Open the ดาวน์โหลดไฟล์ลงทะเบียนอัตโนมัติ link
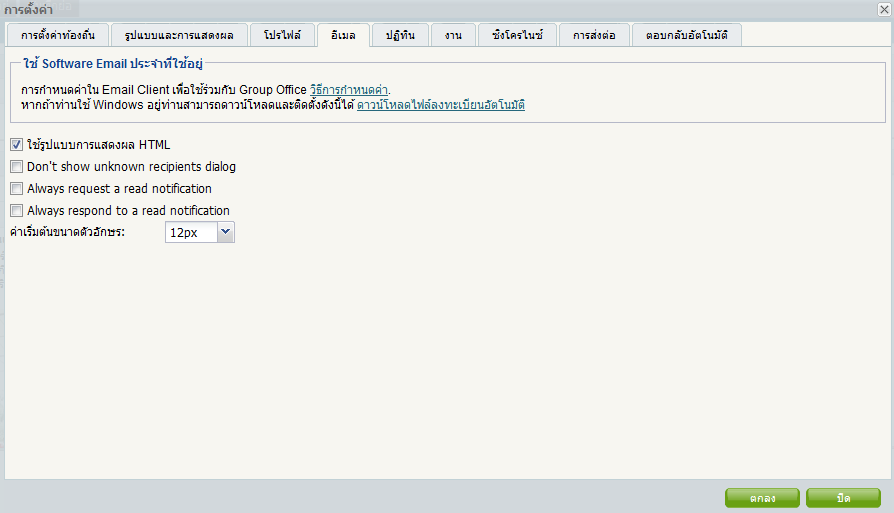 click(441, 105)
